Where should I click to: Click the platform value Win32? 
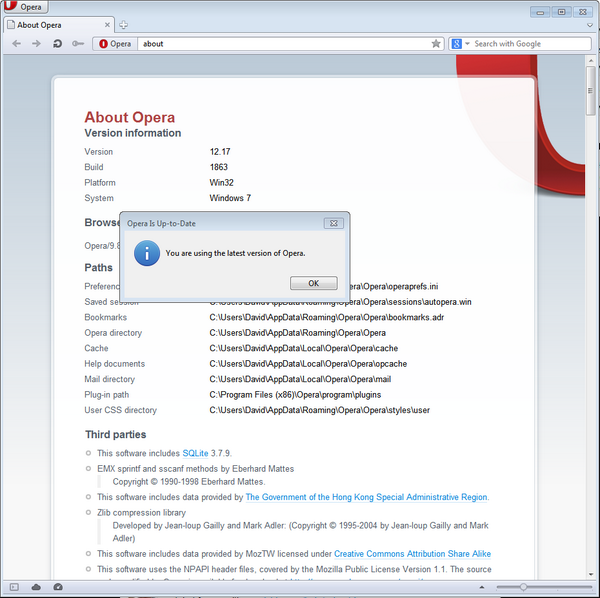pyautogui.click(x=222, y=182)
